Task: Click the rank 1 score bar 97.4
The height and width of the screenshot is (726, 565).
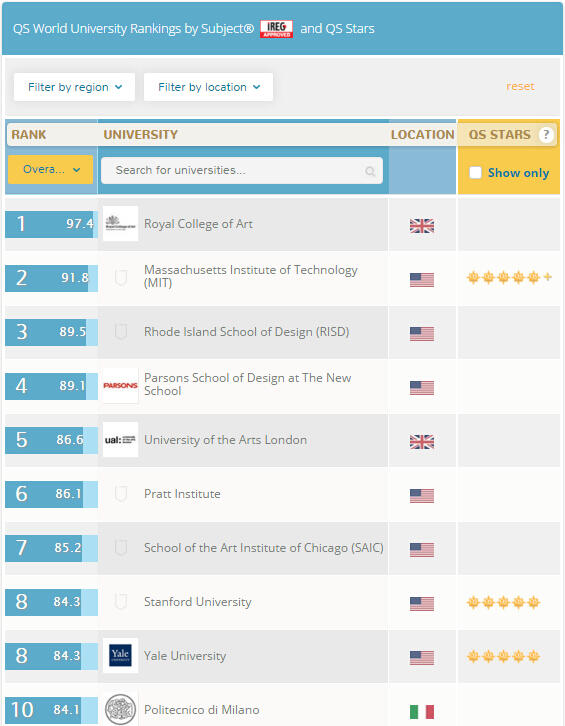Action: click(x=51, y=224)
